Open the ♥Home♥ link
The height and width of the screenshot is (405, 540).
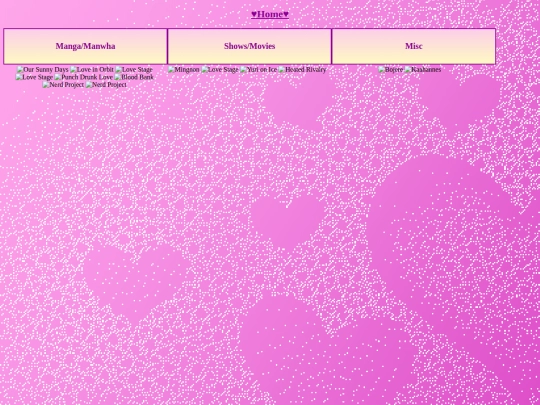pos(270,14)
